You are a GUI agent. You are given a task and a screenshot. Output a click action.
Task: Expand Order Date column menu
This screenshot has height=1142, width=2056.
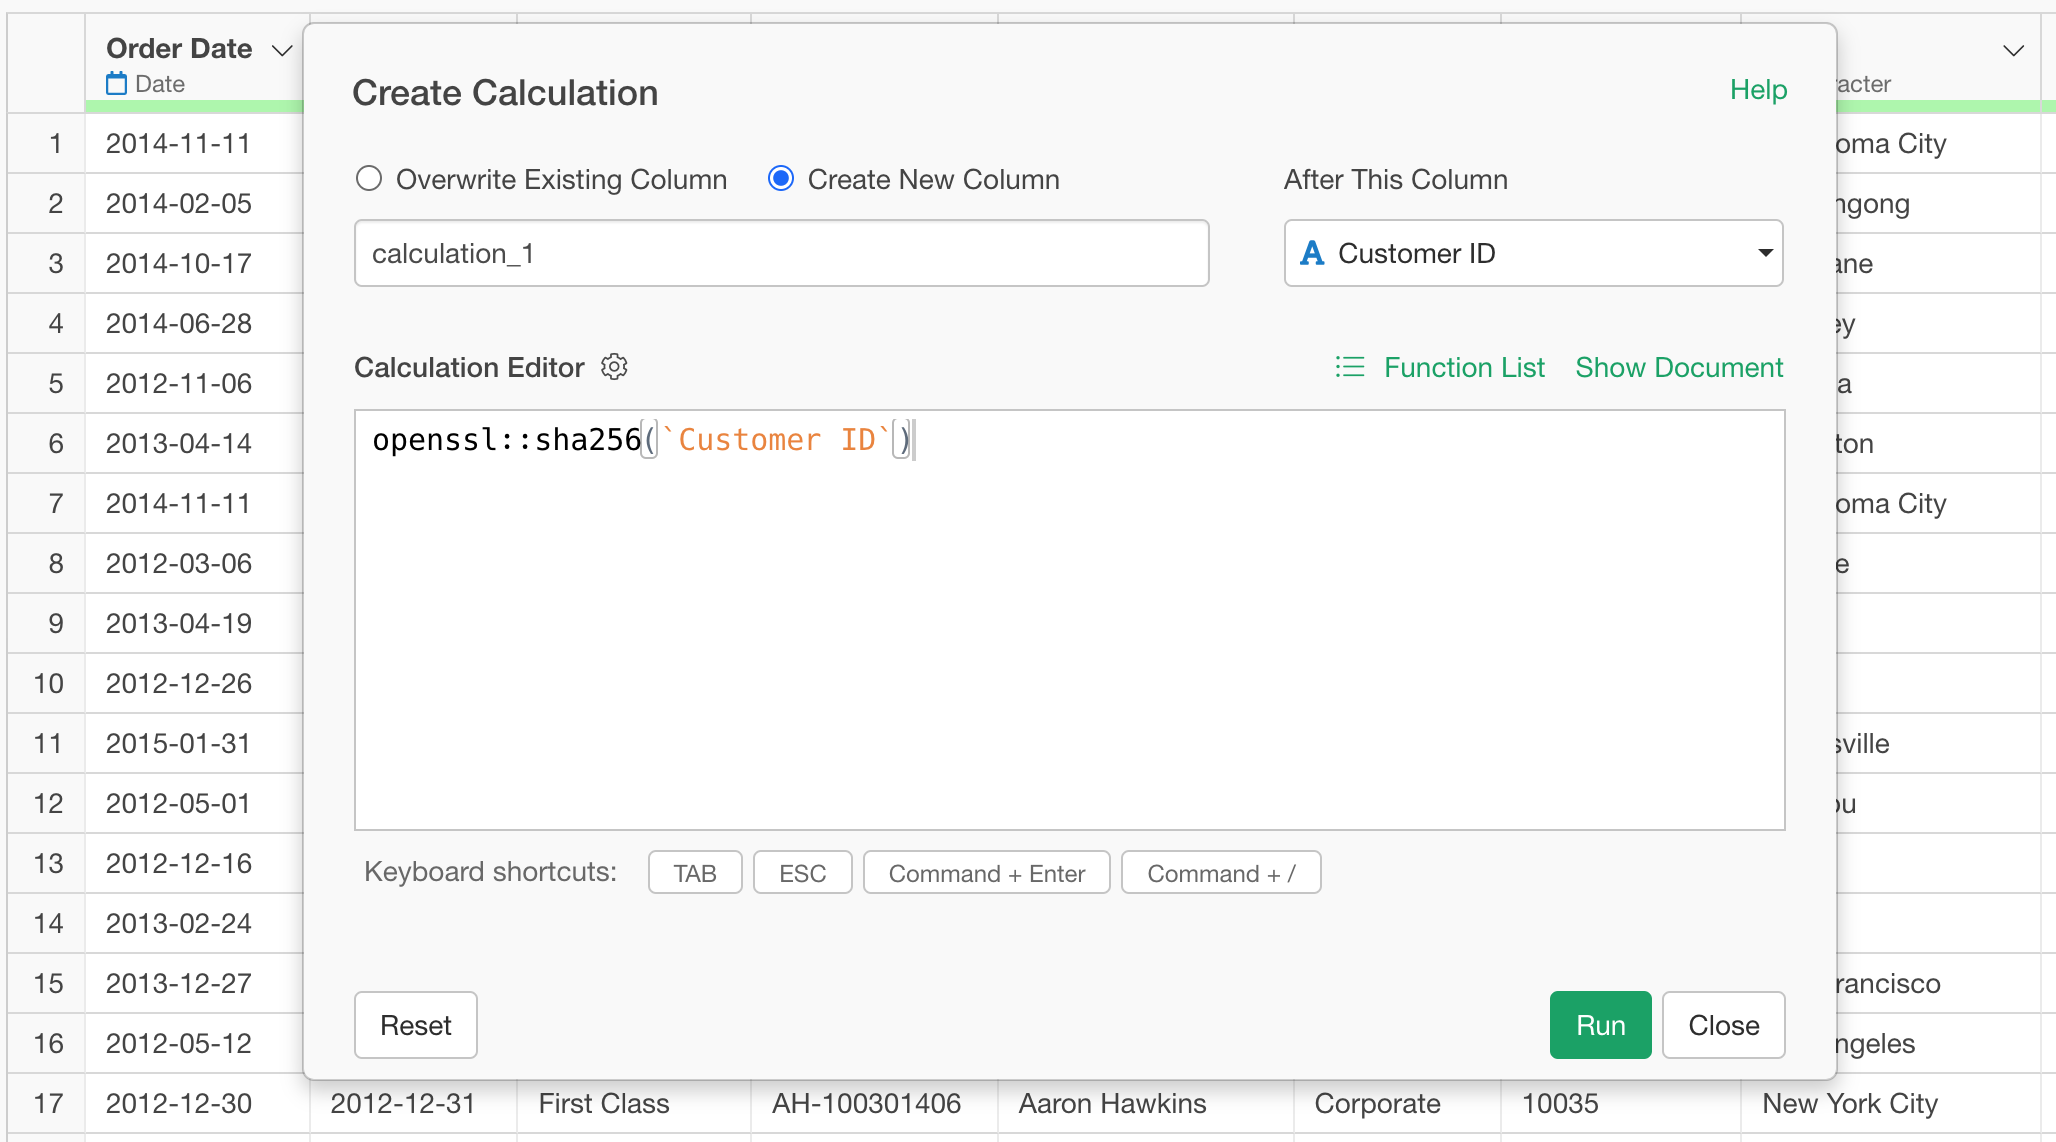[x=283, y=50]
